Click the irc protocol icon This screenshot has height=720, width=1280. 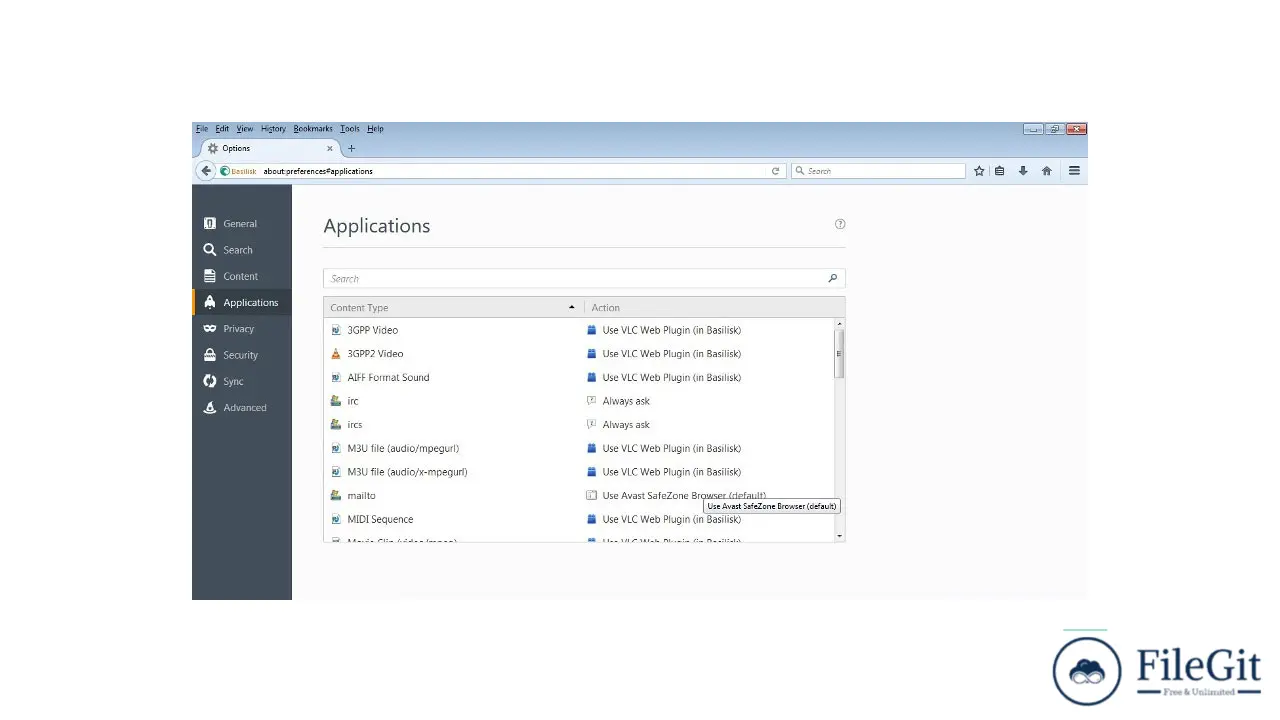pyautogui.click(x=336, y=401)
